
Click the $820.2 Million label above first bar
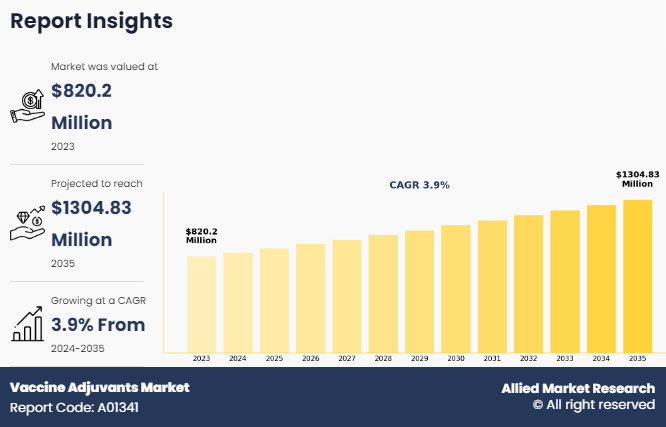[x=201, y=236]
